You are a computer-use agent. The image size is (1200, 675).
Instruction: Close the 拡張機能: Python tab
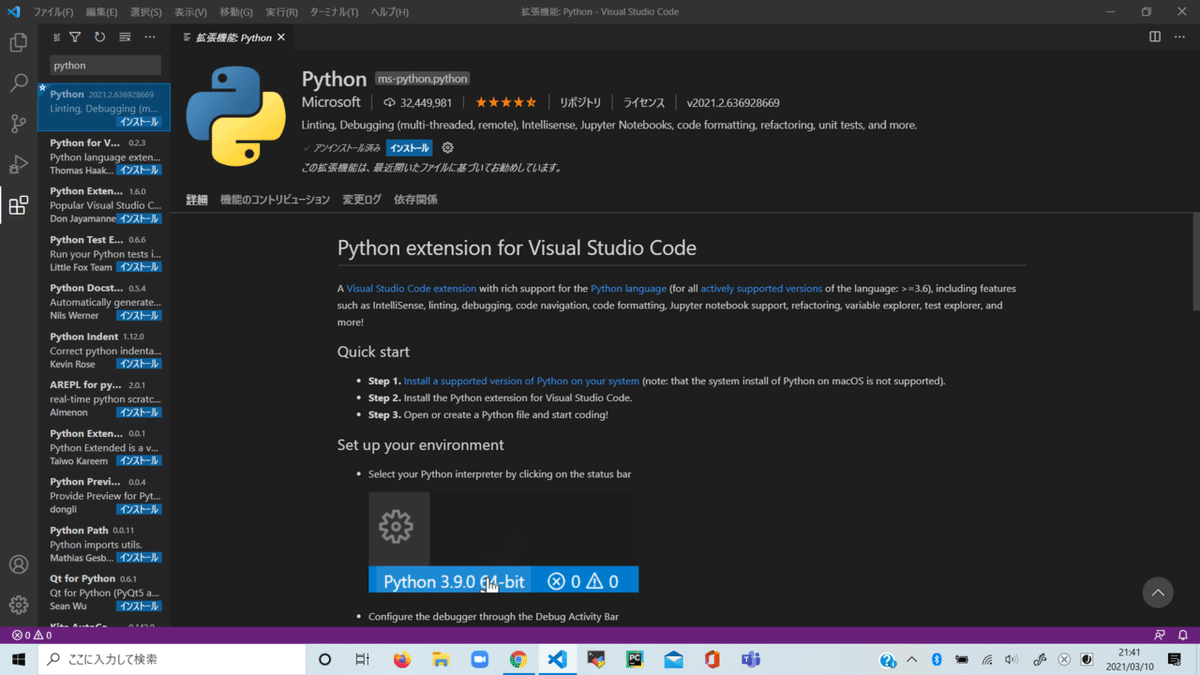point(281,37)
